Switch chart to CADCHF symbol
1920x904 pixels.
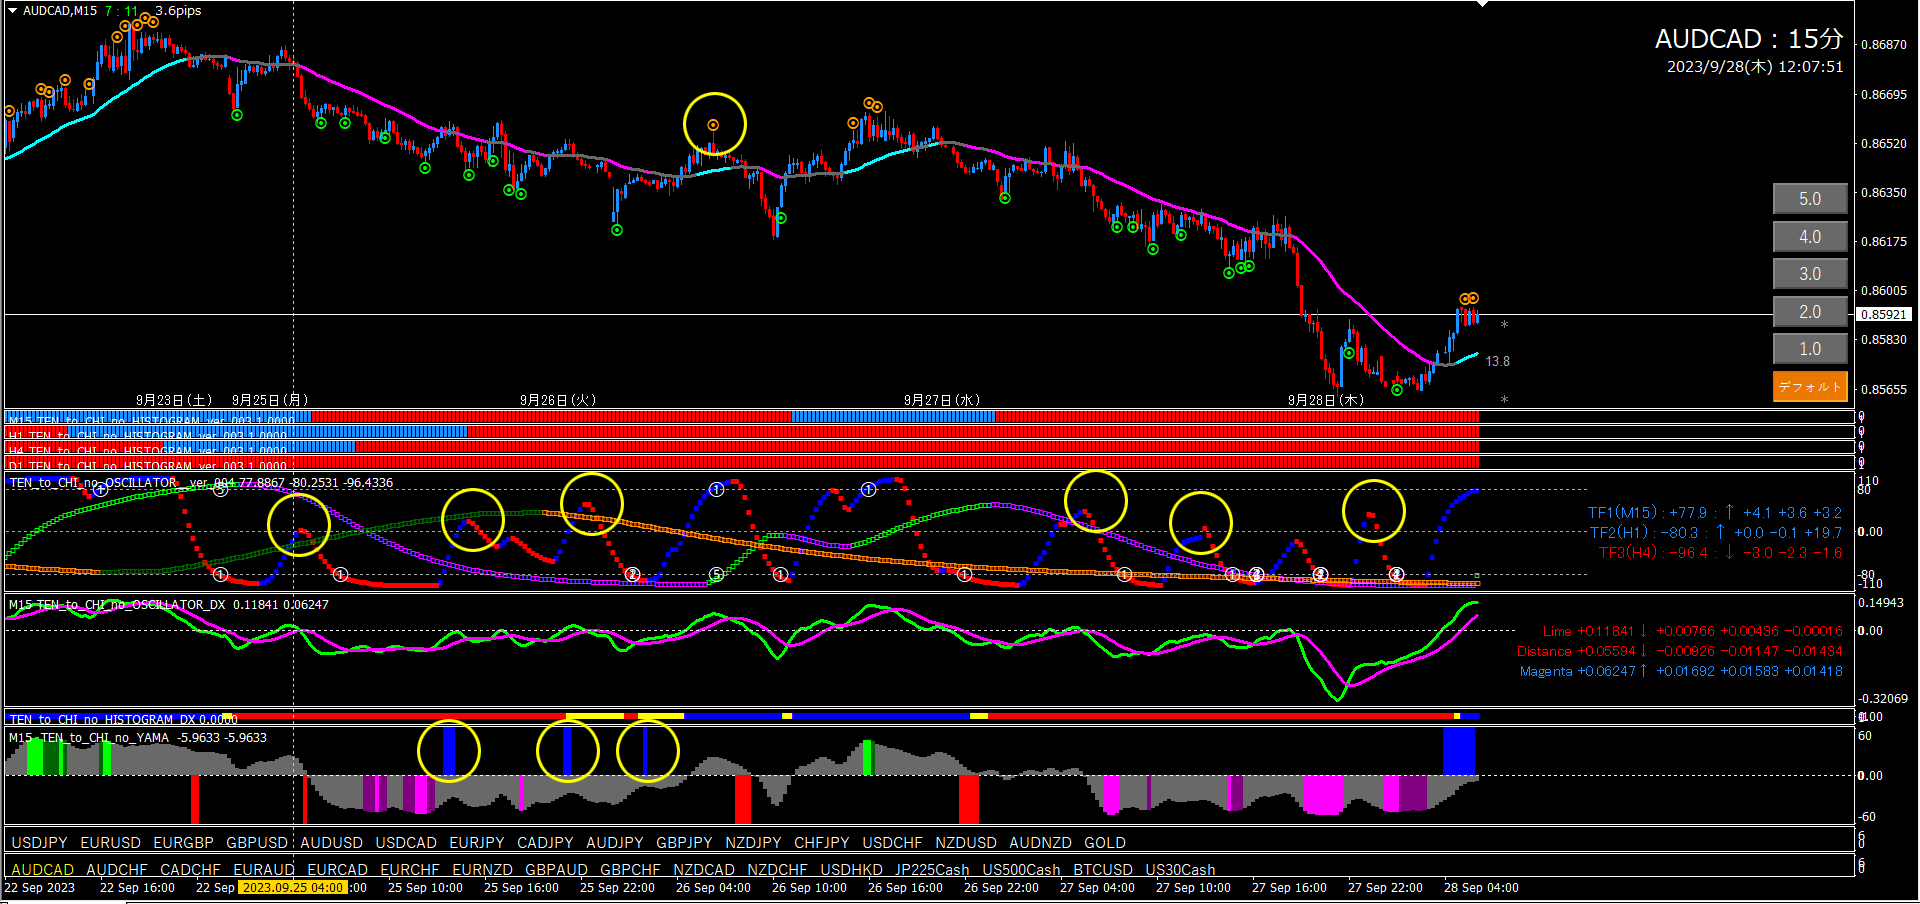(190, 870)
